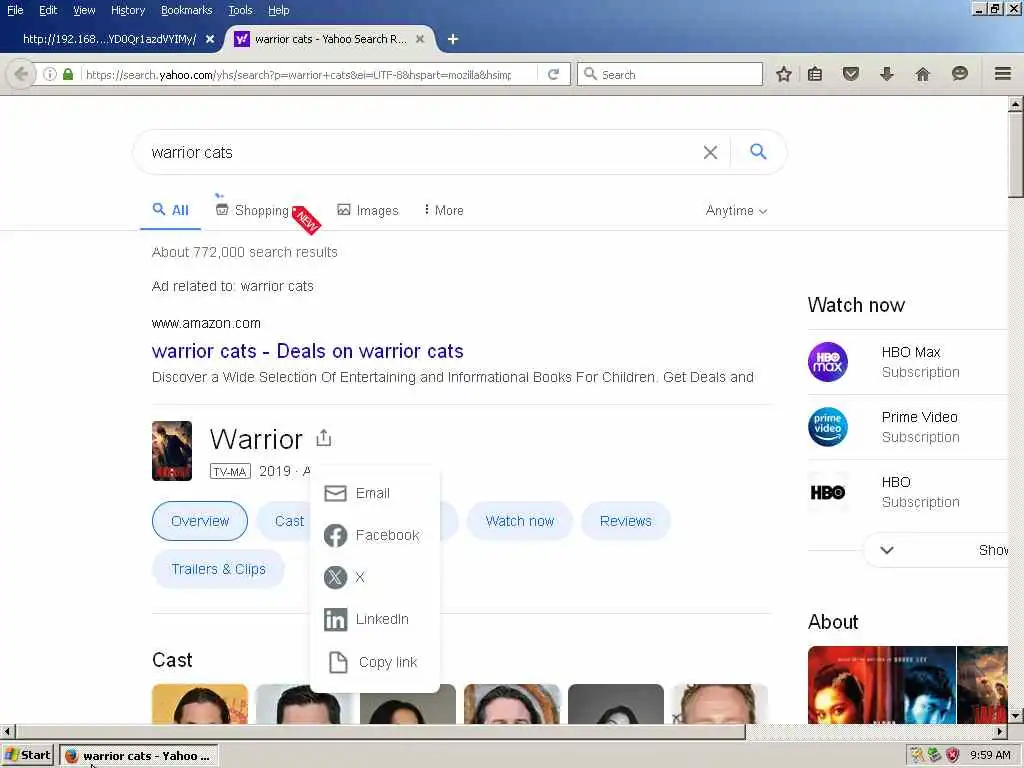Open the Images search tab
Image resolution: width=1024 pixels, height=768 pixels.
tap(368, 210)
